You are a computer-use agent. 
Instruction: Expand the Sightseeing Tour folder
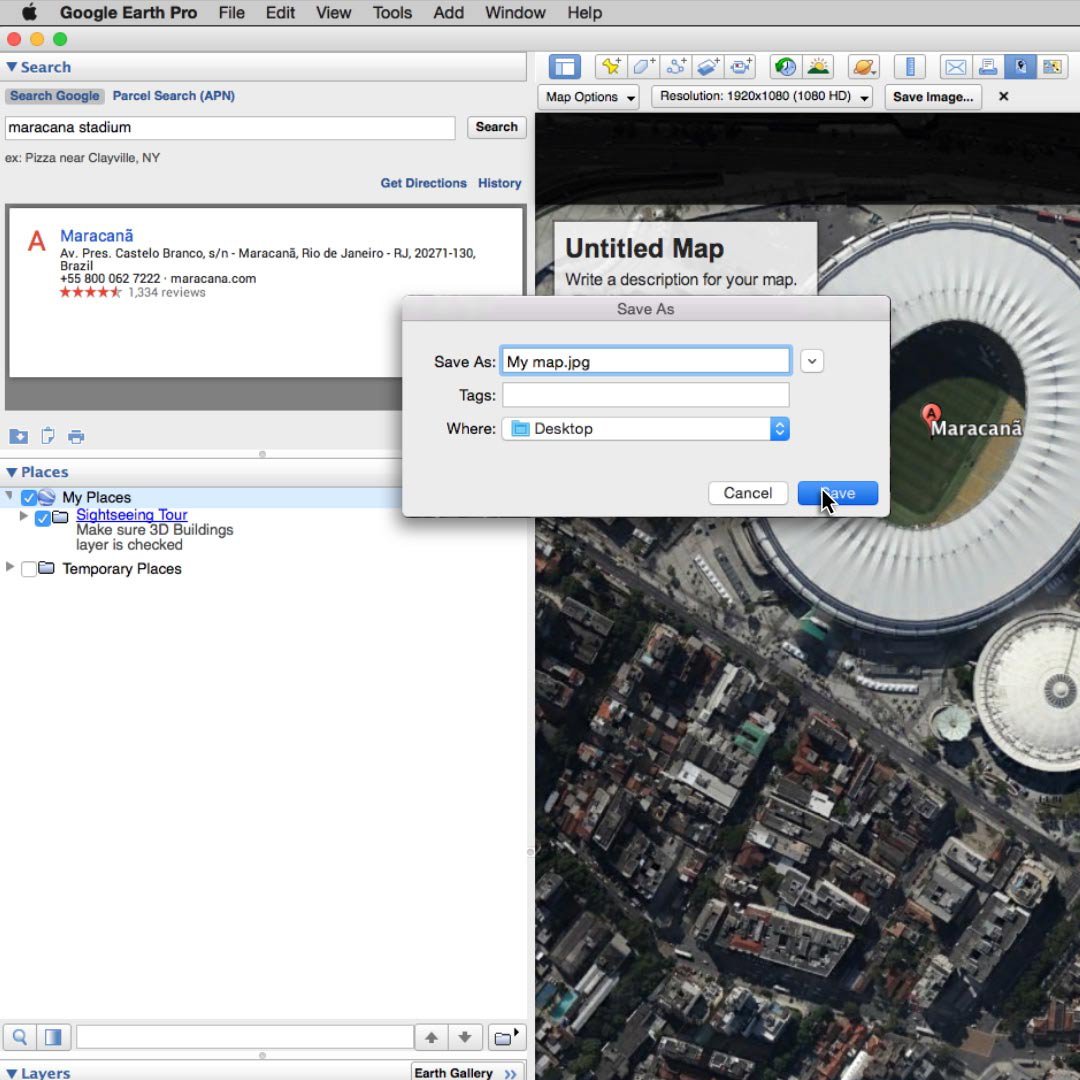point(23,515)
